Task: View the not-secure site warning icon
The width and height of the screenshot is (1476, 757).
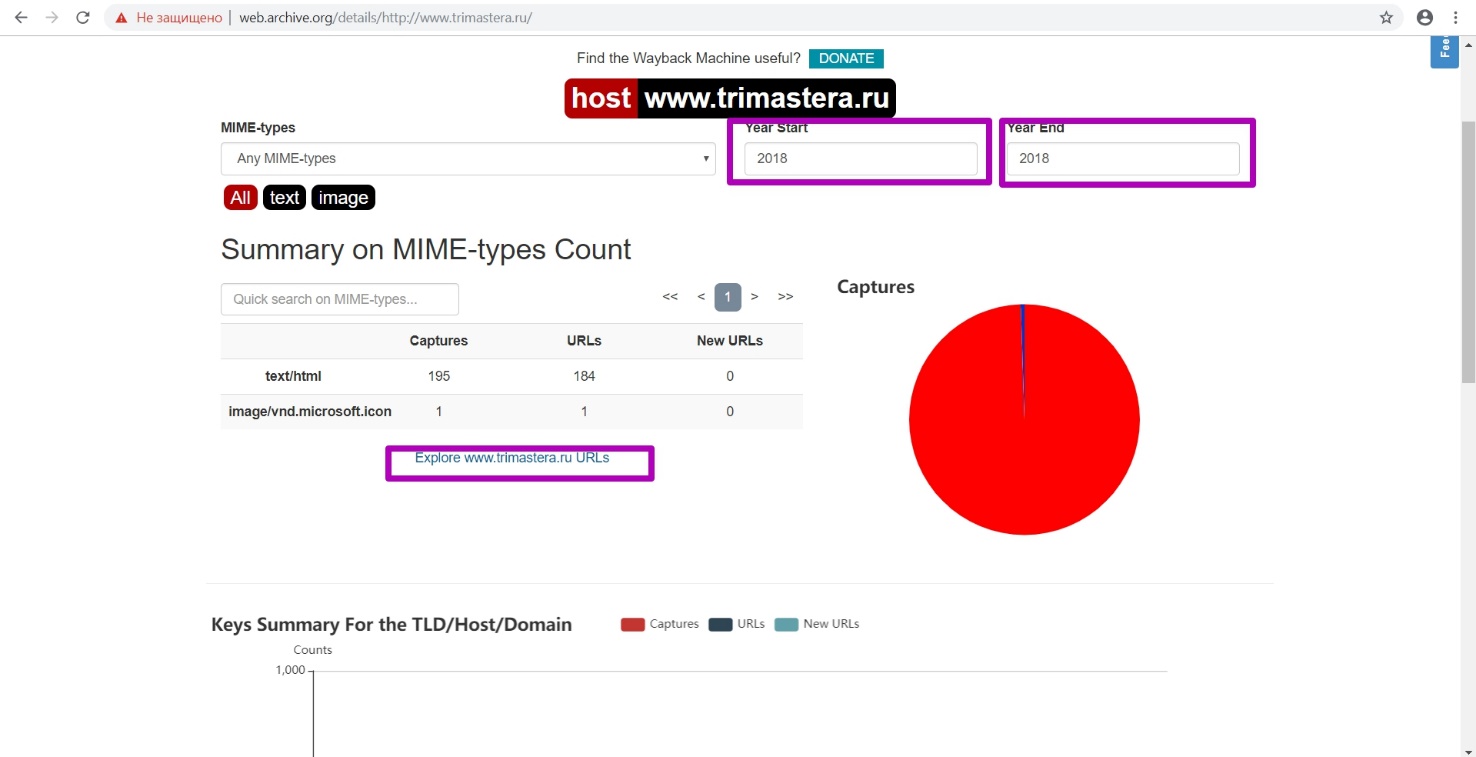Action: [x=121, y=18]
